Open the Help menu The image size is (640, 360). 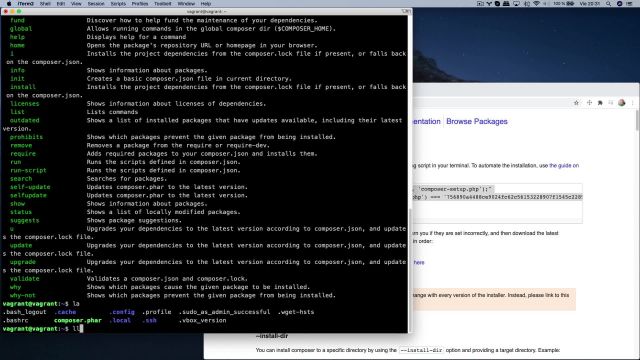(206, 4)
